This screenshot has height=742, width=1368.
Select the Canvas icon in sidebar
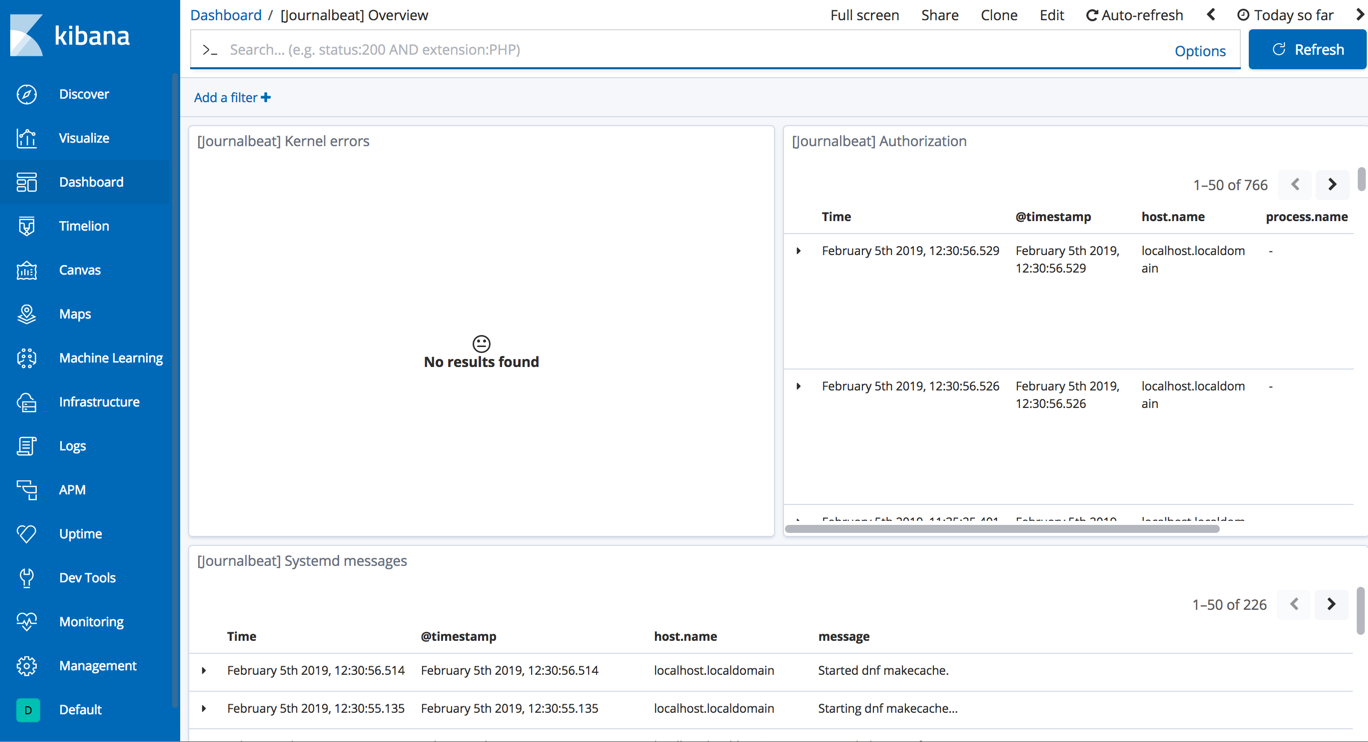(27, 270)
